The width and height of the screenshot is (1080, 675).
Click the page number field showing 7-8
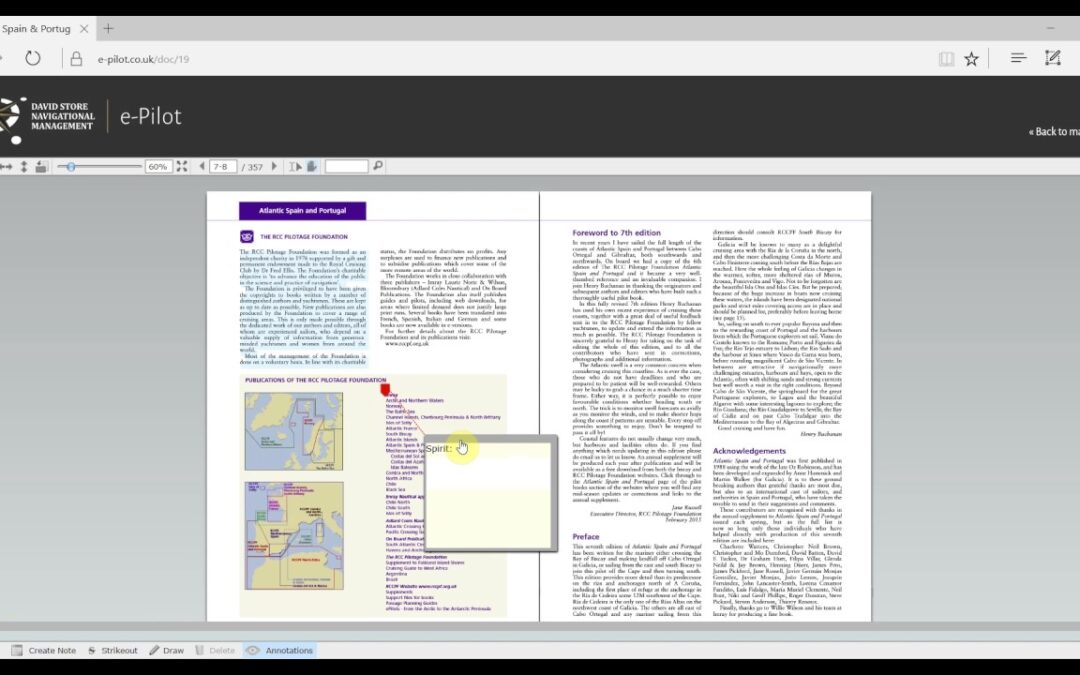pyautogui.click(x=223, y=167)
